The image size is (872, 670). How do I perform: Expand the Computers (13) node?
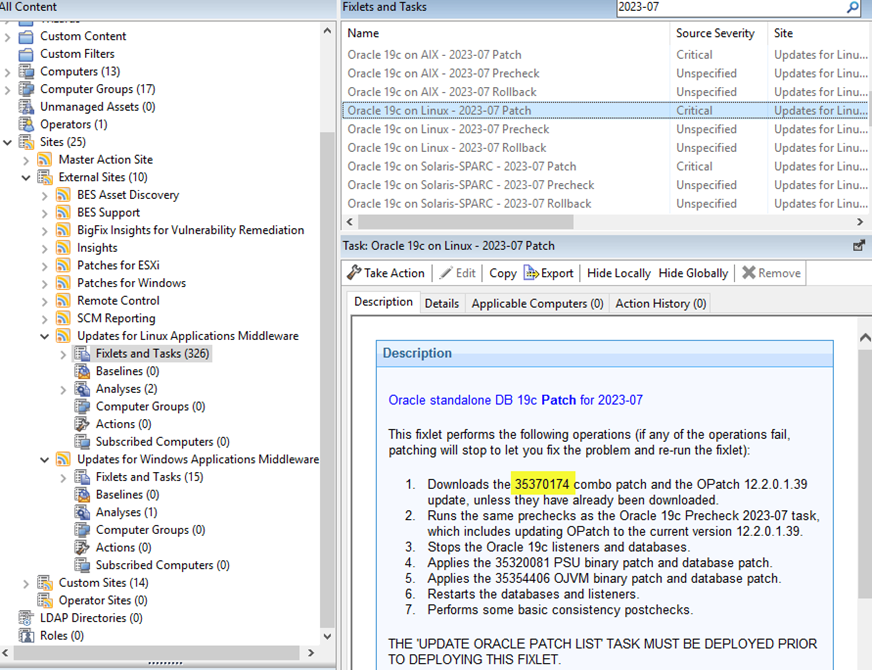[8, 72]
